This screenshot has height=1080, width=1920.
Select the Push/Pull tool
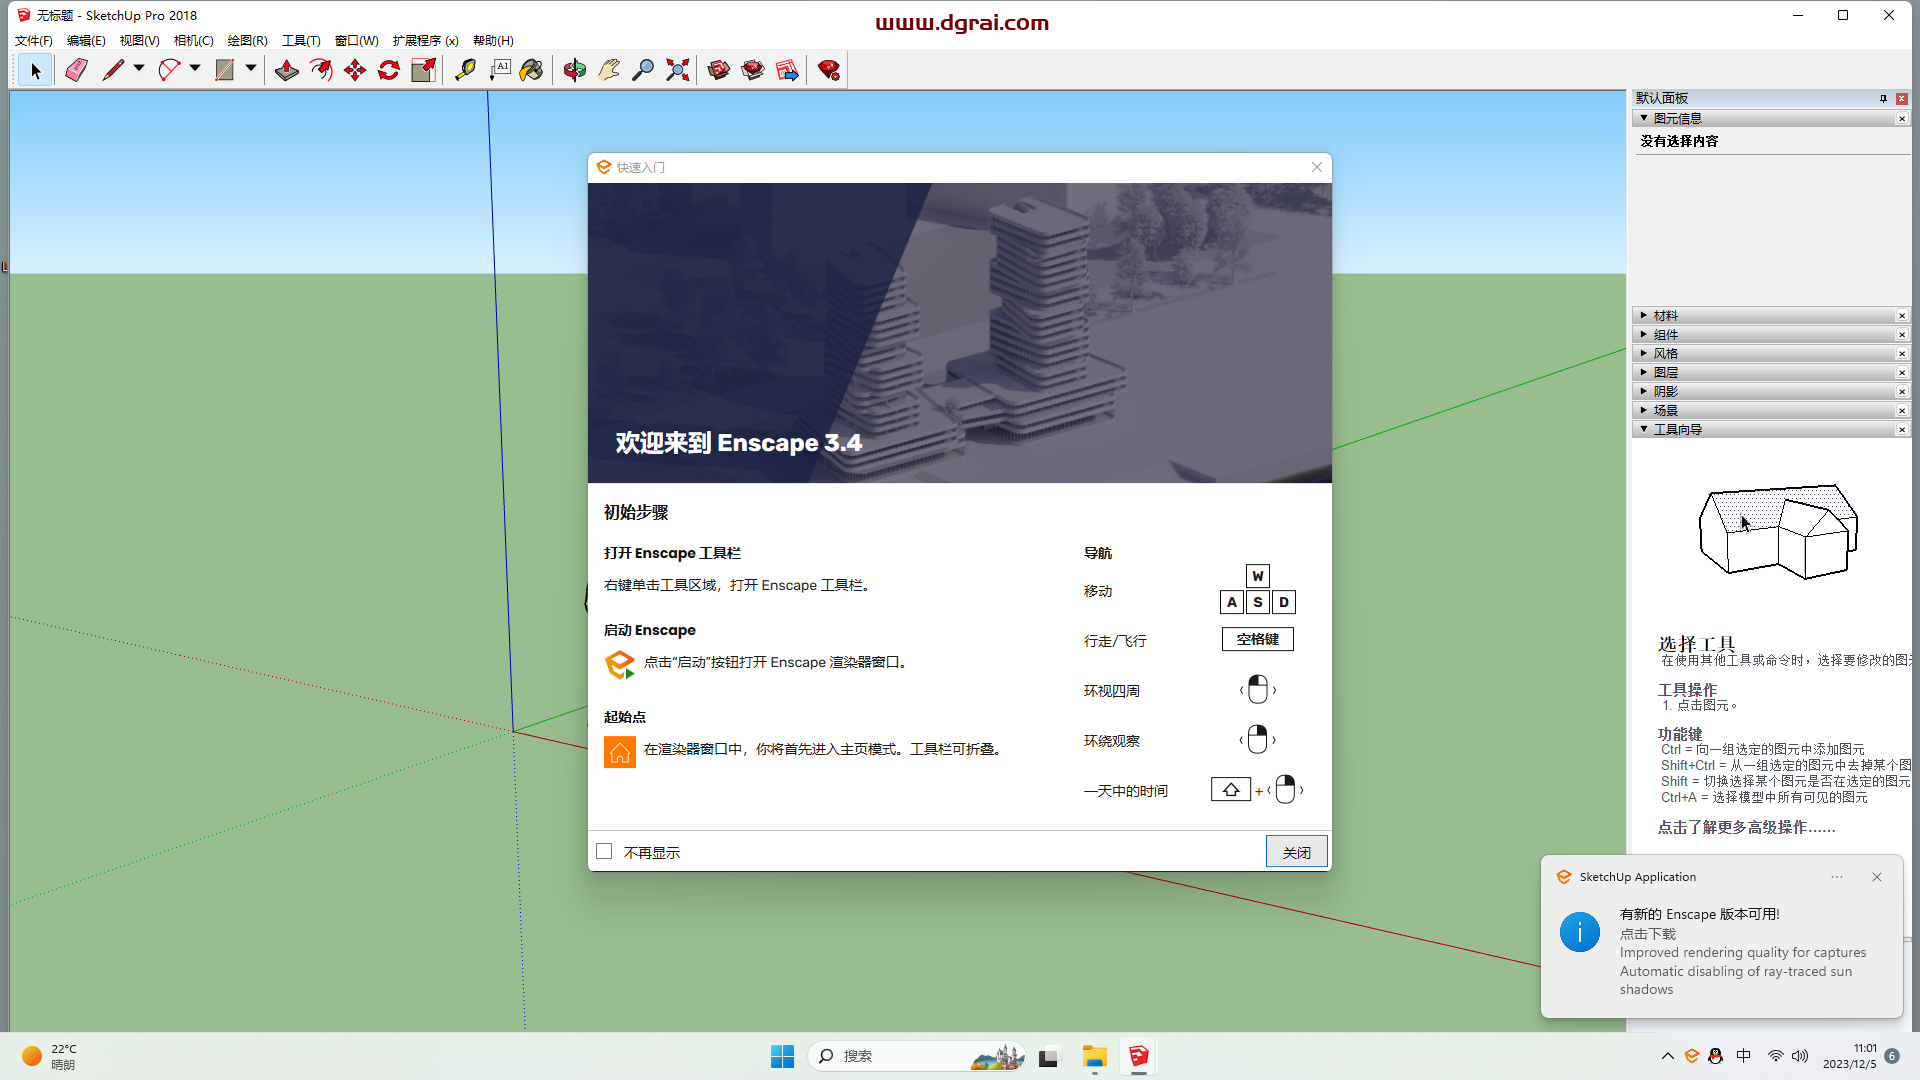287,70
